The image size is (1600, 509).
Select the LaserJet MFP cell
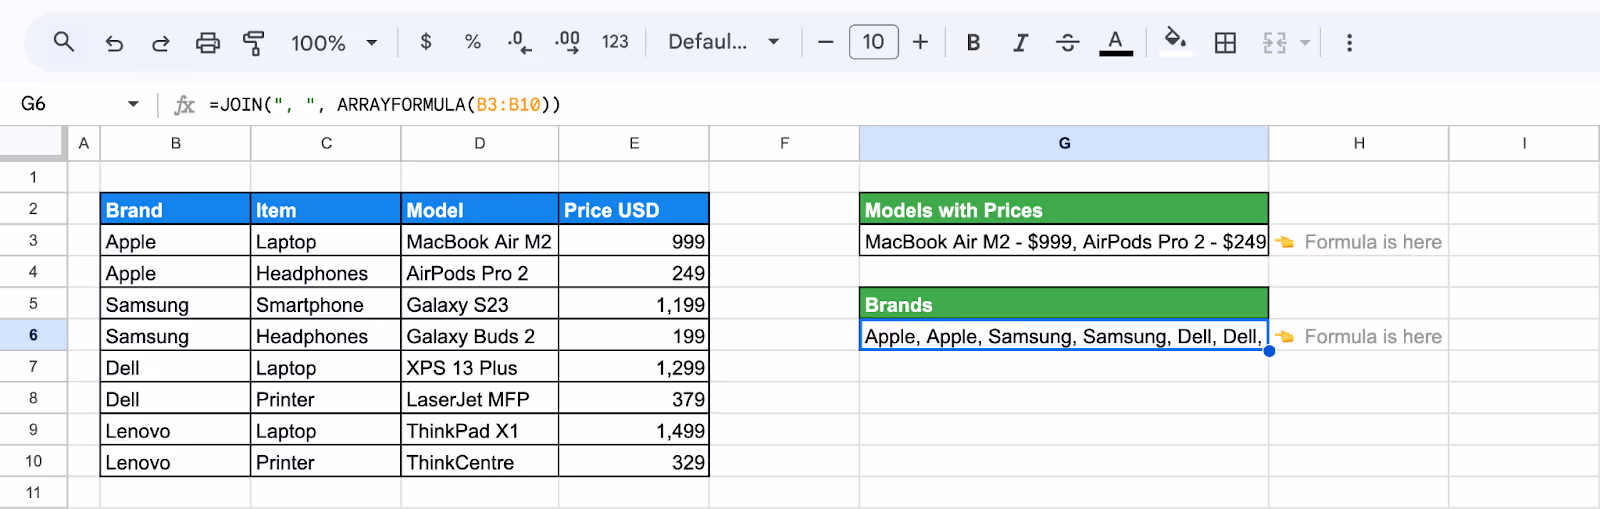coord(480,399)
